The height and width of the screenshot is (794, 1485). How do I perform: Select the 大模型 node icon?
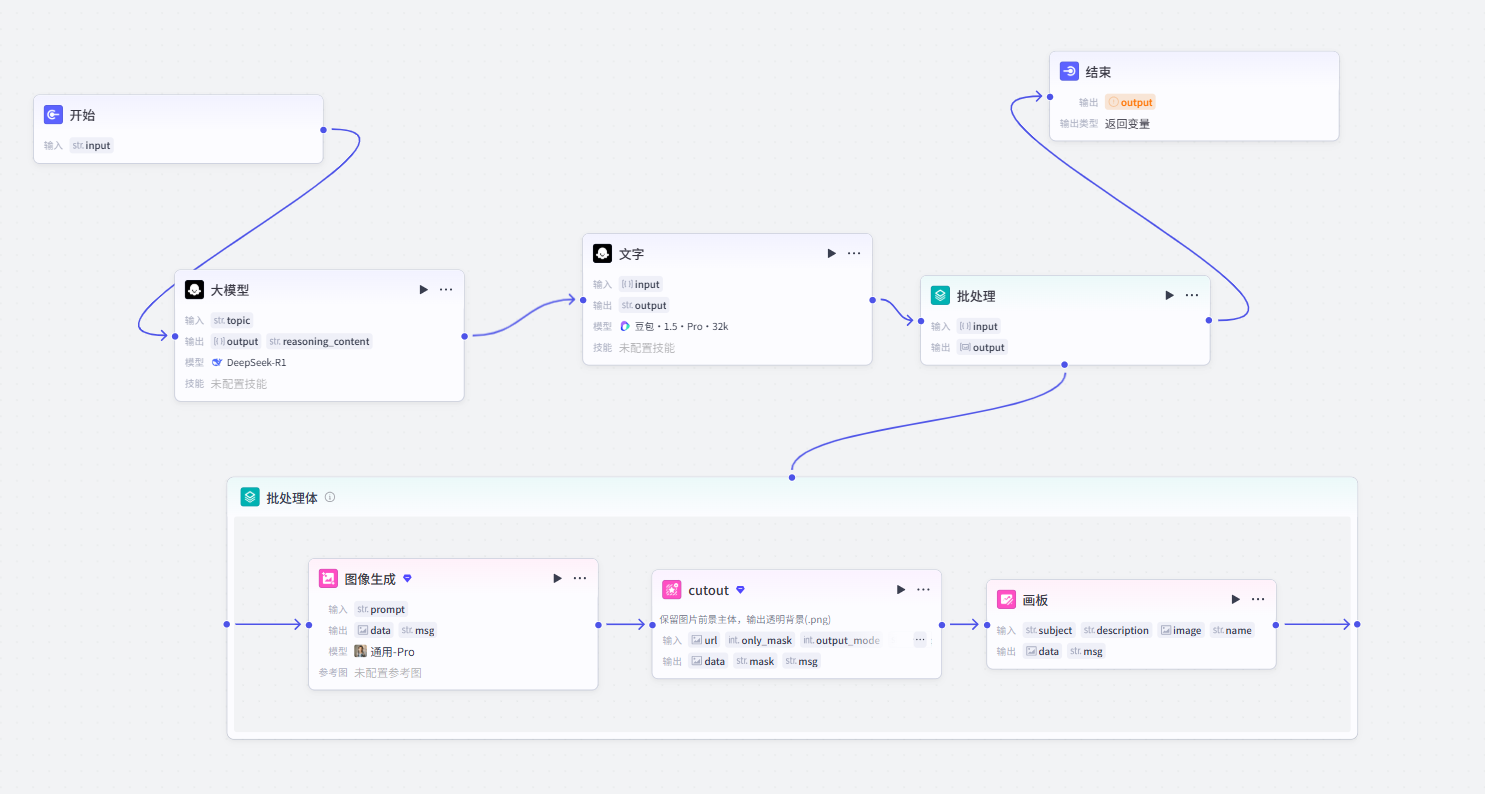[195, 290]
